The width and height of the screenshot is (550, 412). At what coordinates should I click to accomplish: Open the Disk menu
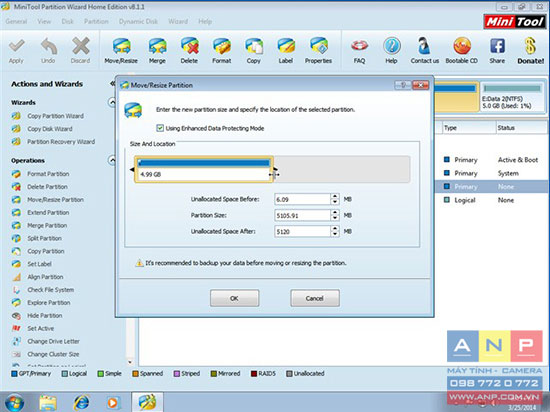pyautogui.click(x=67, y=21)
